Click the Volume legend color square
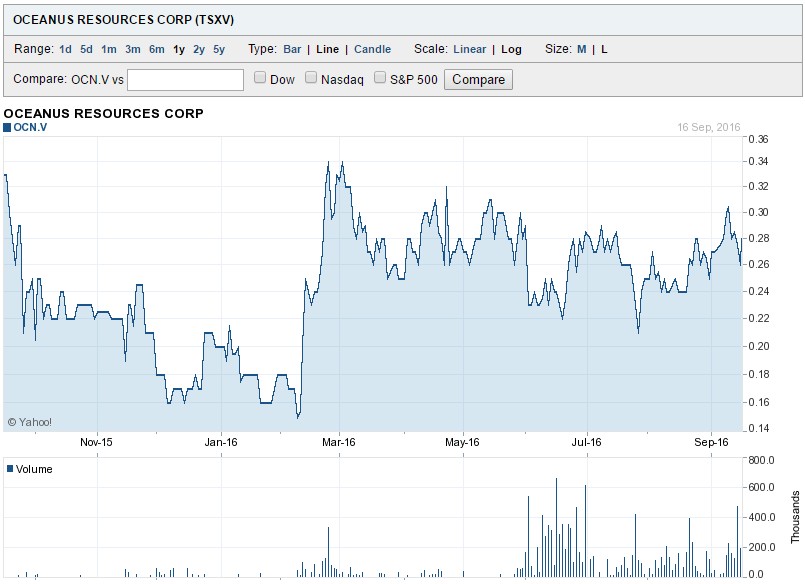 pos(10,468)
